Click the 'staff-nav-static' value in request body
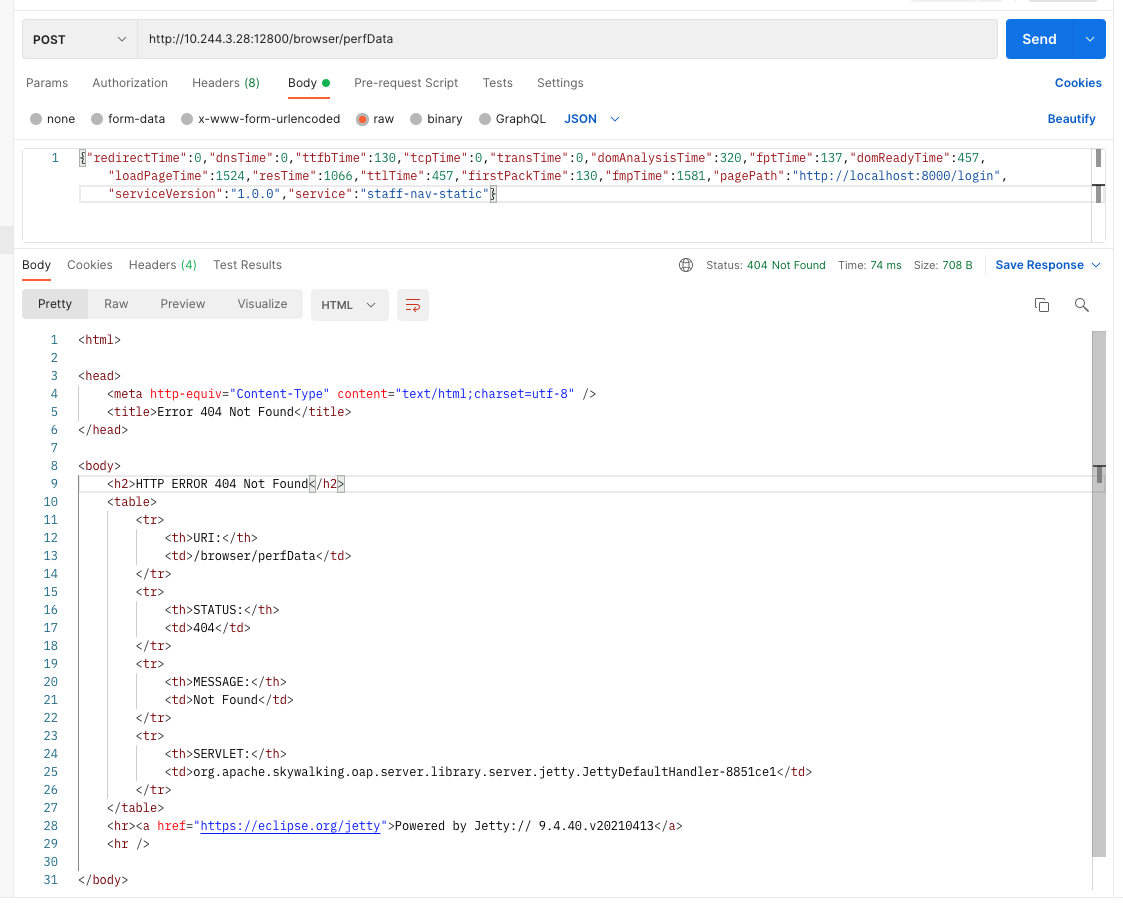The width and height of the screenshot is (1123, 904). click(x=428, y=194)
